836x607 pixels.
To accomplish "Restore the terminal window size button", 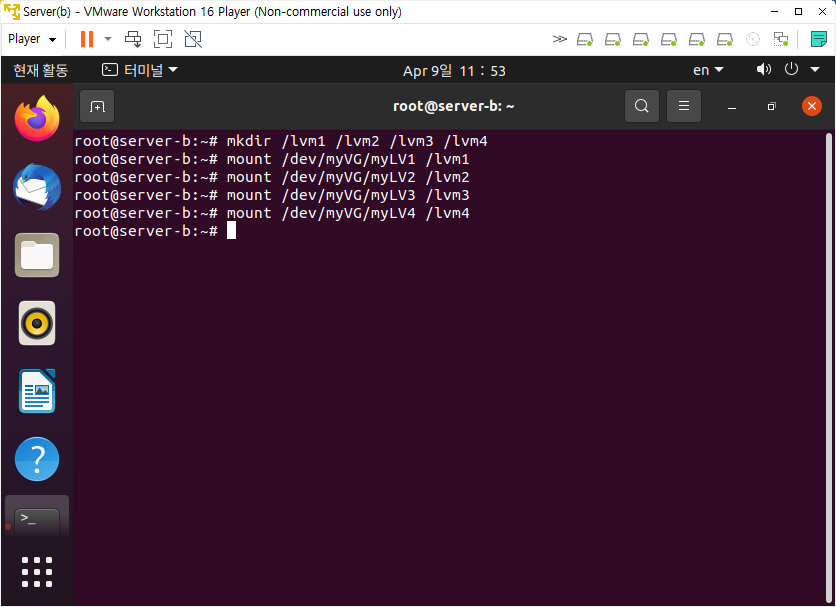I will pyautogui.click(x=771, y=107).
